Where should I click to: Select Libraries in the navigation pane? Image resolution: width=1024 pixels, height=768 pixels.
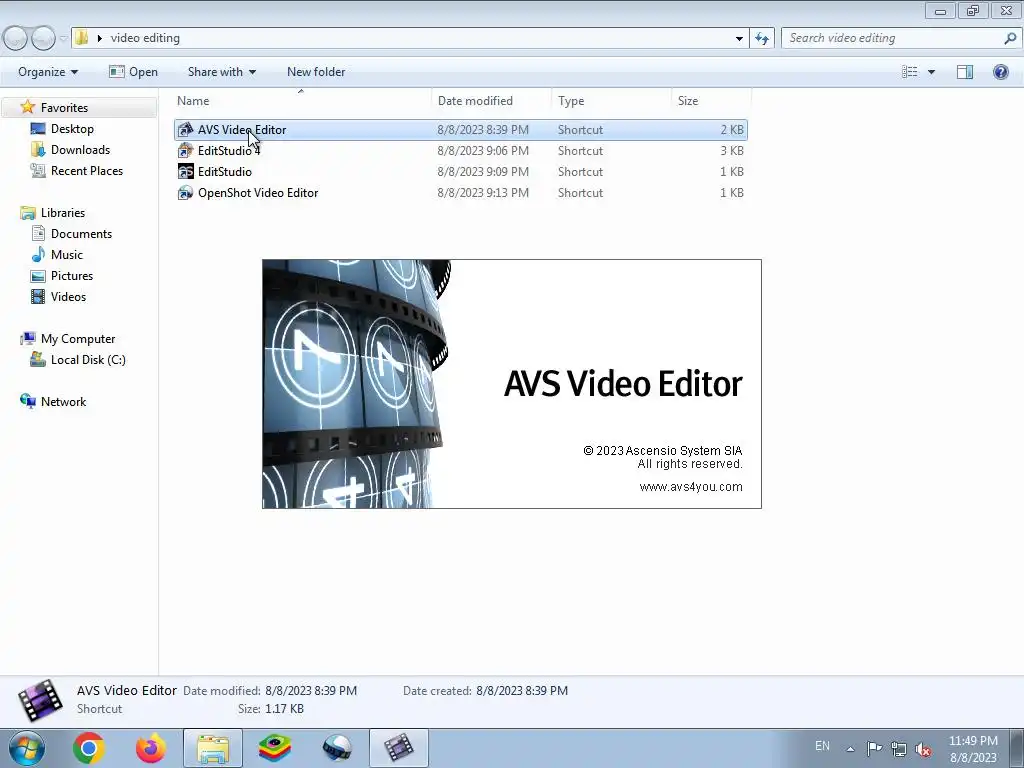(63, 213)
